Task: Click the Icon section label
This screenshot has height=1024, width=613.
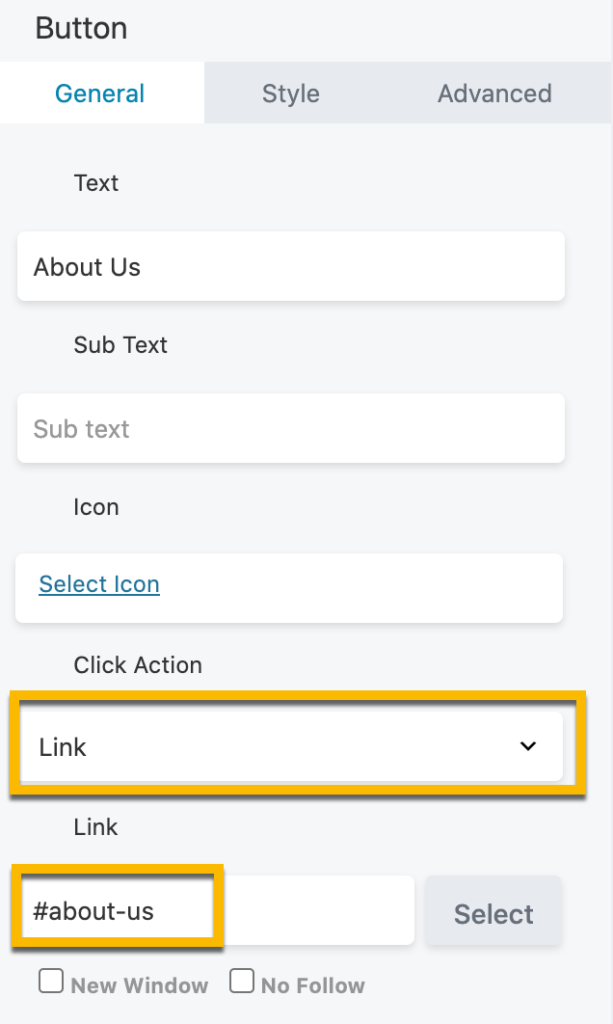Action: click(x=96, y=507)
